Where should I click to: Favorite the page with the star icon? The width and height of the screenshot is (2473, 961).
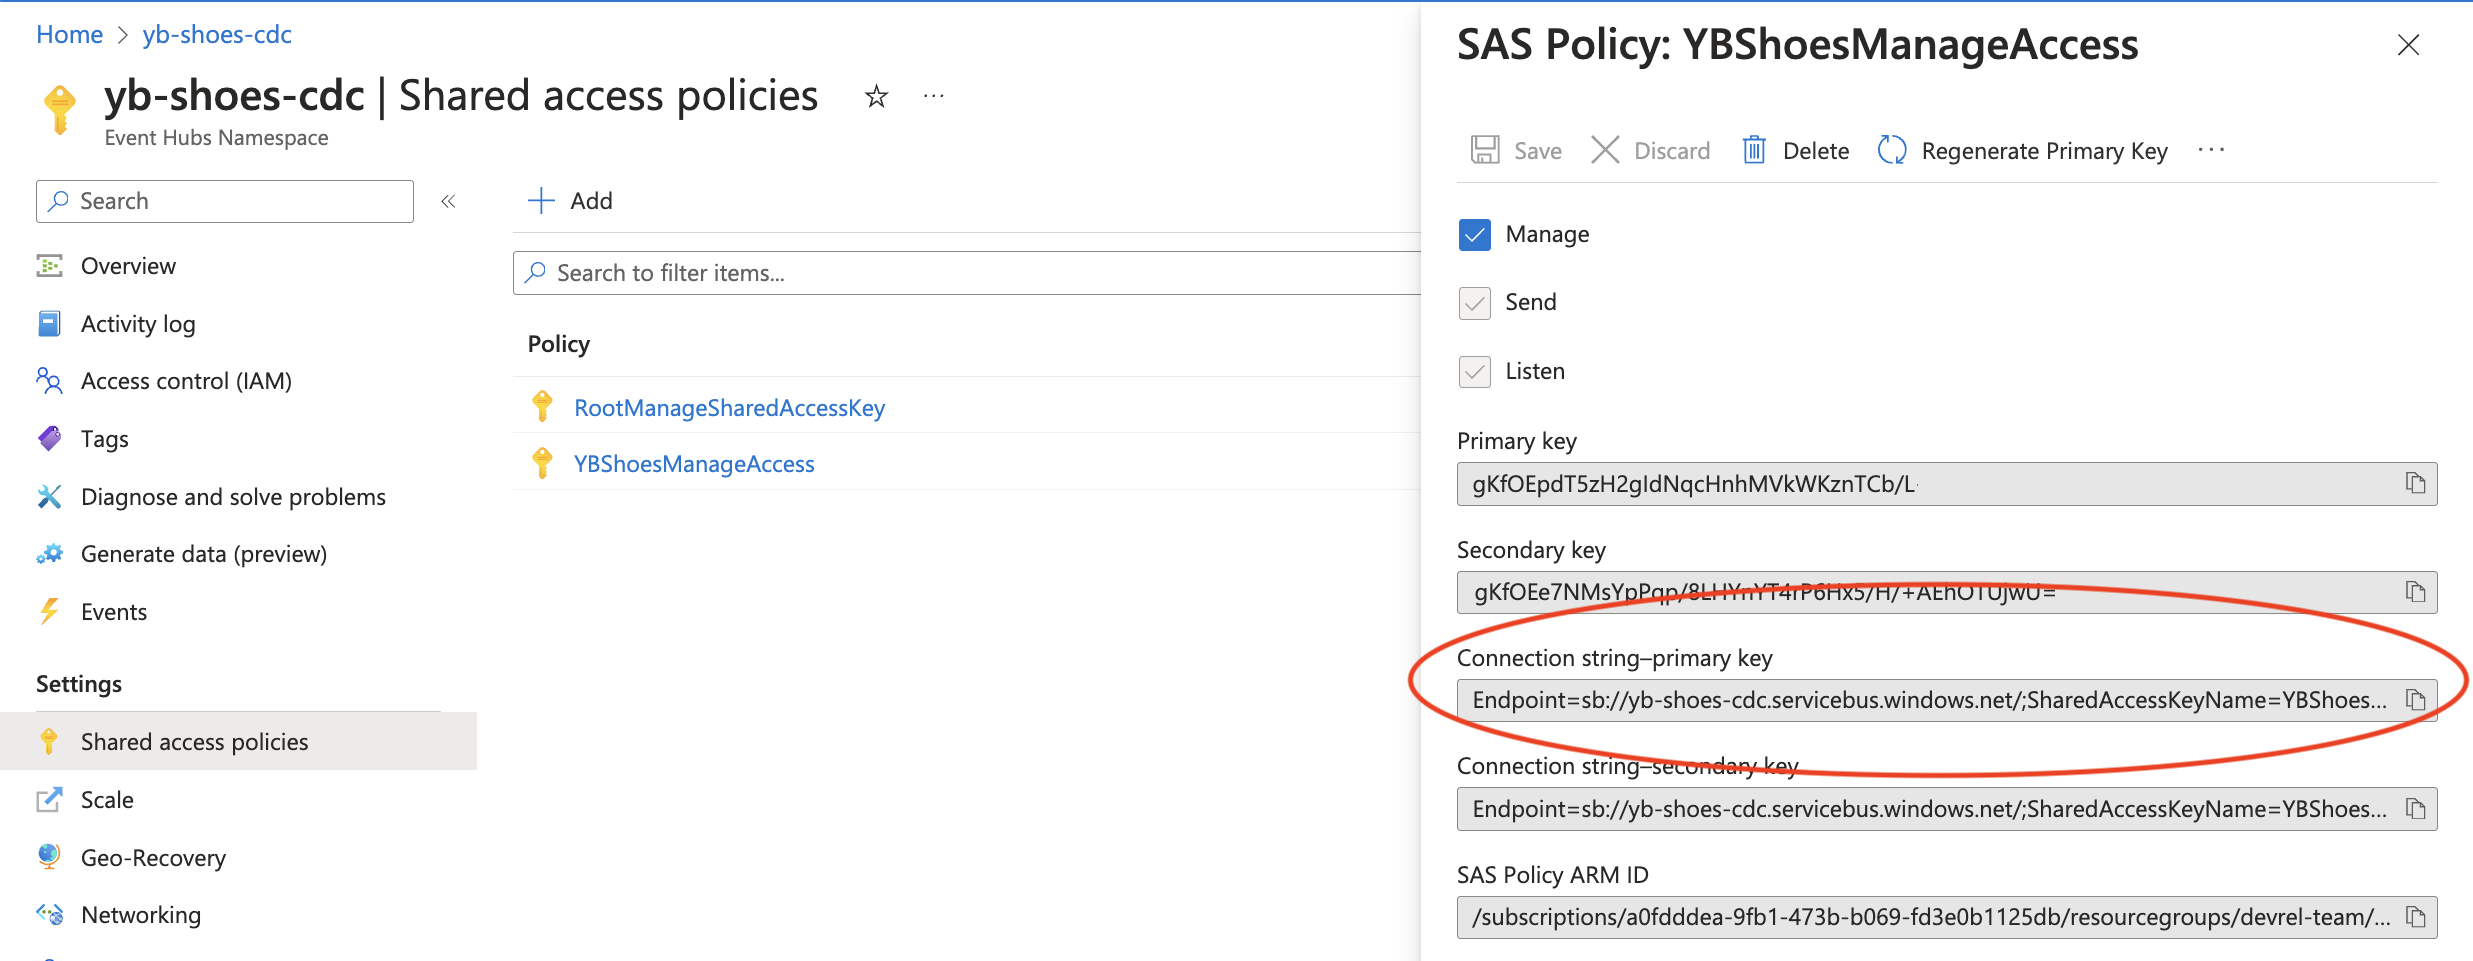(x=875, y=96)
